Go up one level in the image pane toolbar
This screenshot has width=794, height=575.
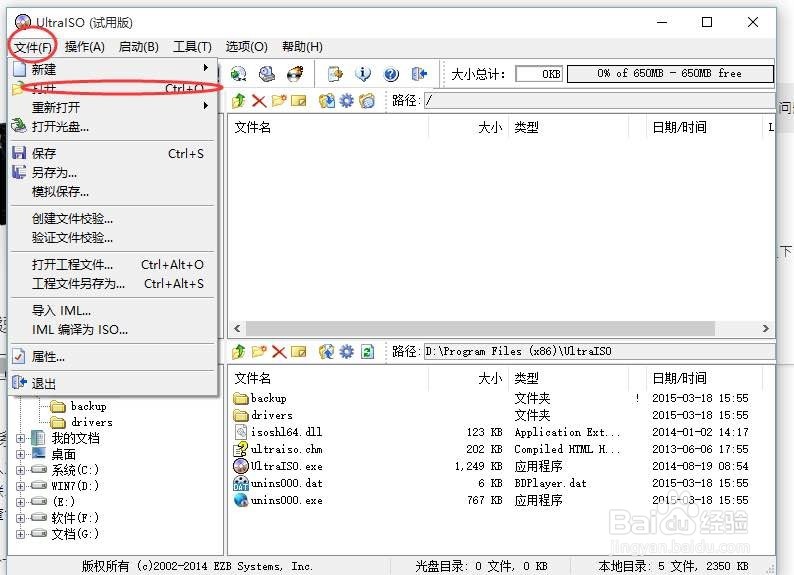click(239, 100)
